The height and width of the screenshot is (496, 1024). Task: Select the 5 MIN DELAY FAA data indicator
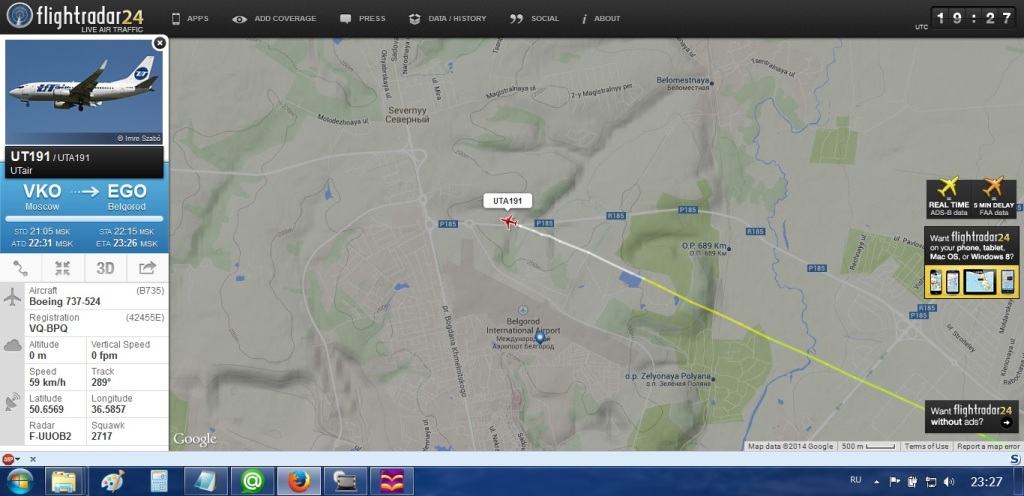tap(995, 198)
